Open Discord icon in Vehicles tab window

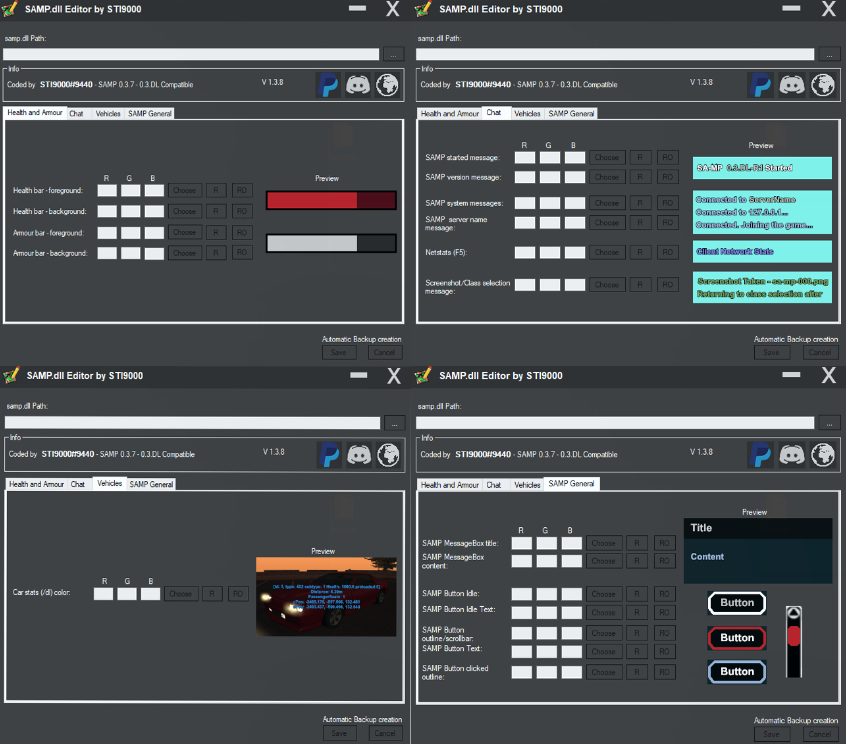[359, 455]
